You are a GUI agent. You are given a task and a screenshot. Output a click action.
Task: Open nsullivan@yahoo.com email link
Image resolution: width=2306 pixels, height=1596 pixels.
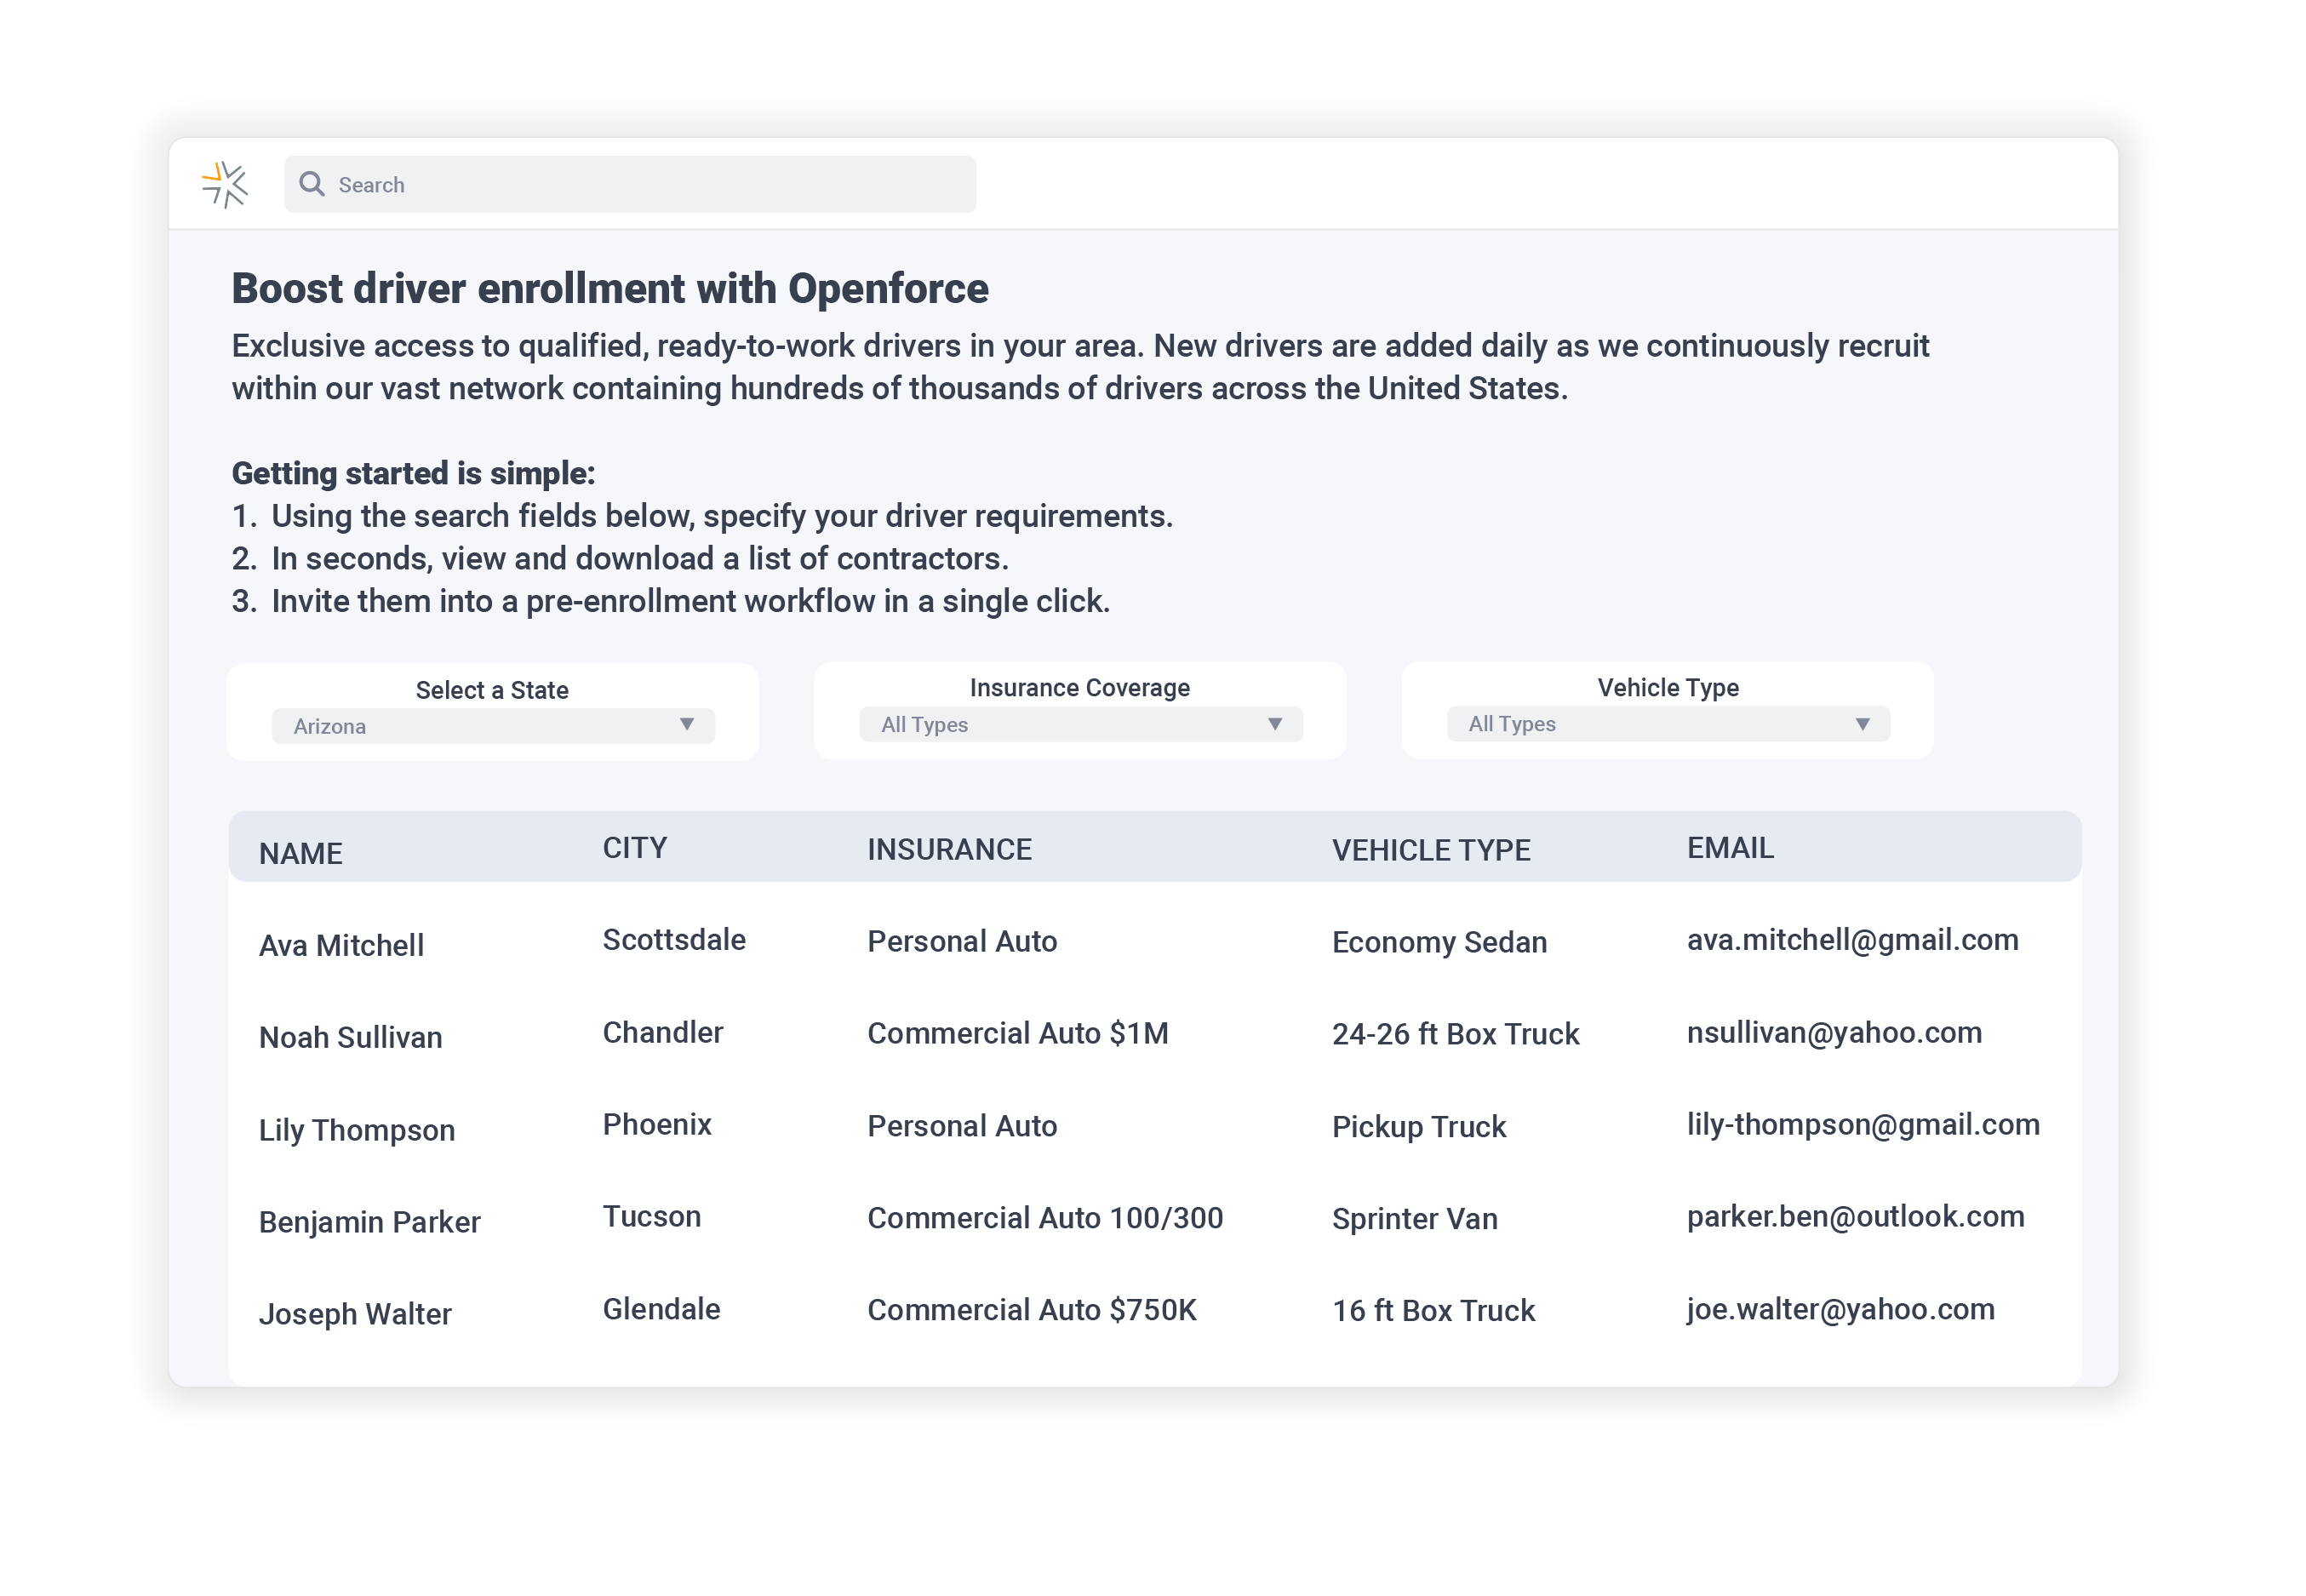click(x=1833, y=1032)
